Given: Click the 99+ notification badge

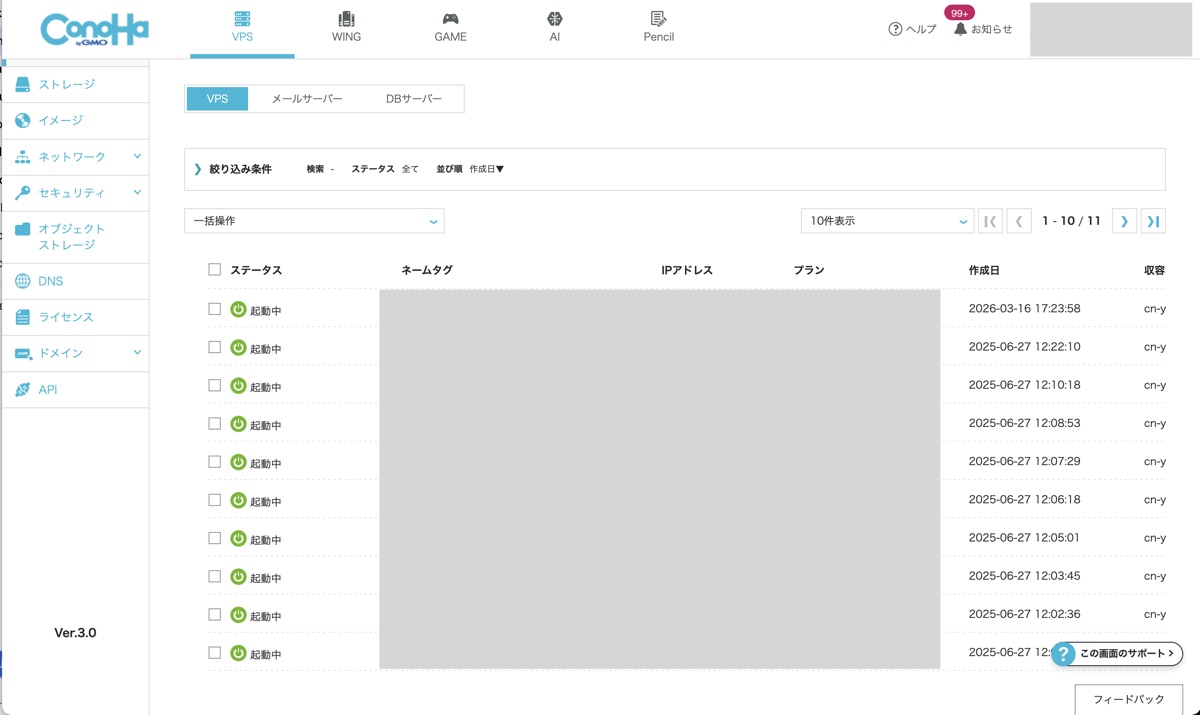Looking at the screenshot, I should pyautogui.click(x=960, y=13).
